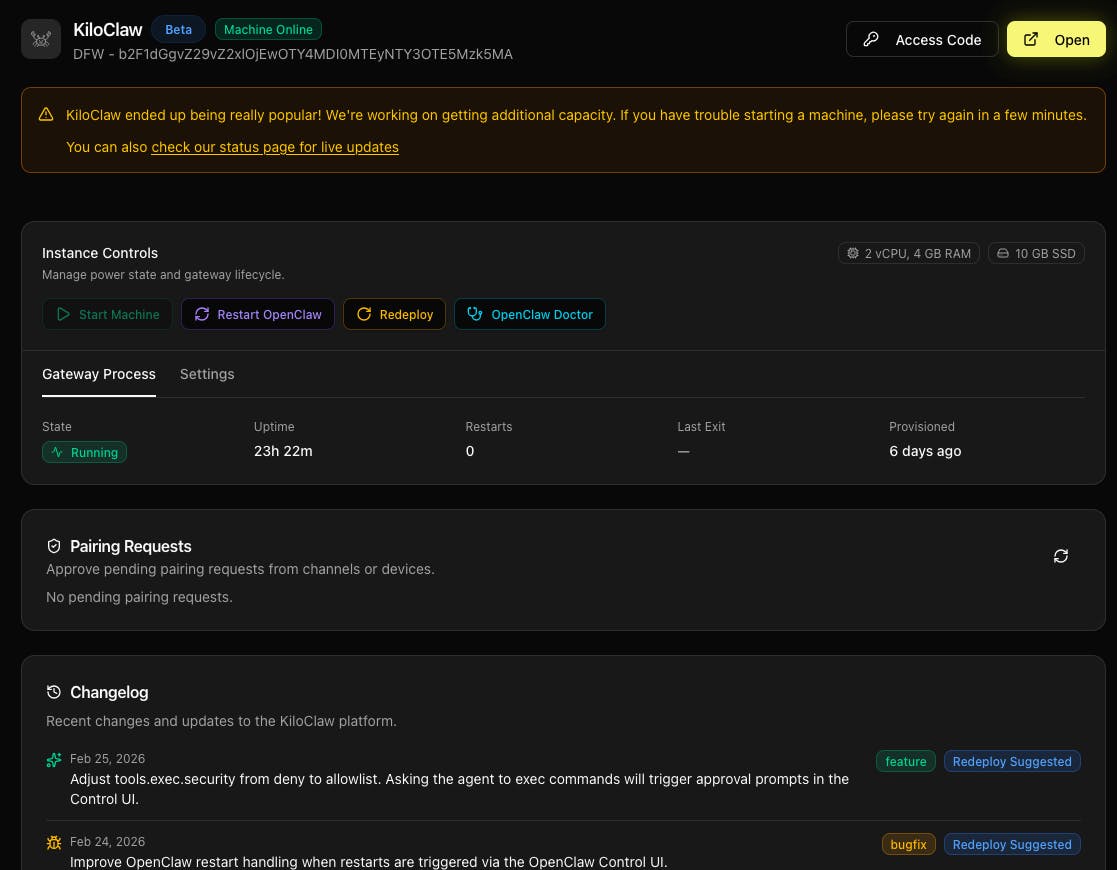The width and height of the screenshot is (1117, 870).
Task: Click the KiloClaw title text
Action: click(108, 29)
